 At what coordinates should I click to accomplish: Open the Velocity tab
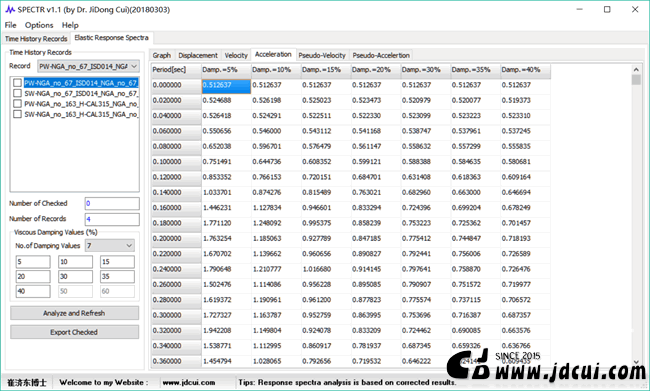click(x=236, y=55)
